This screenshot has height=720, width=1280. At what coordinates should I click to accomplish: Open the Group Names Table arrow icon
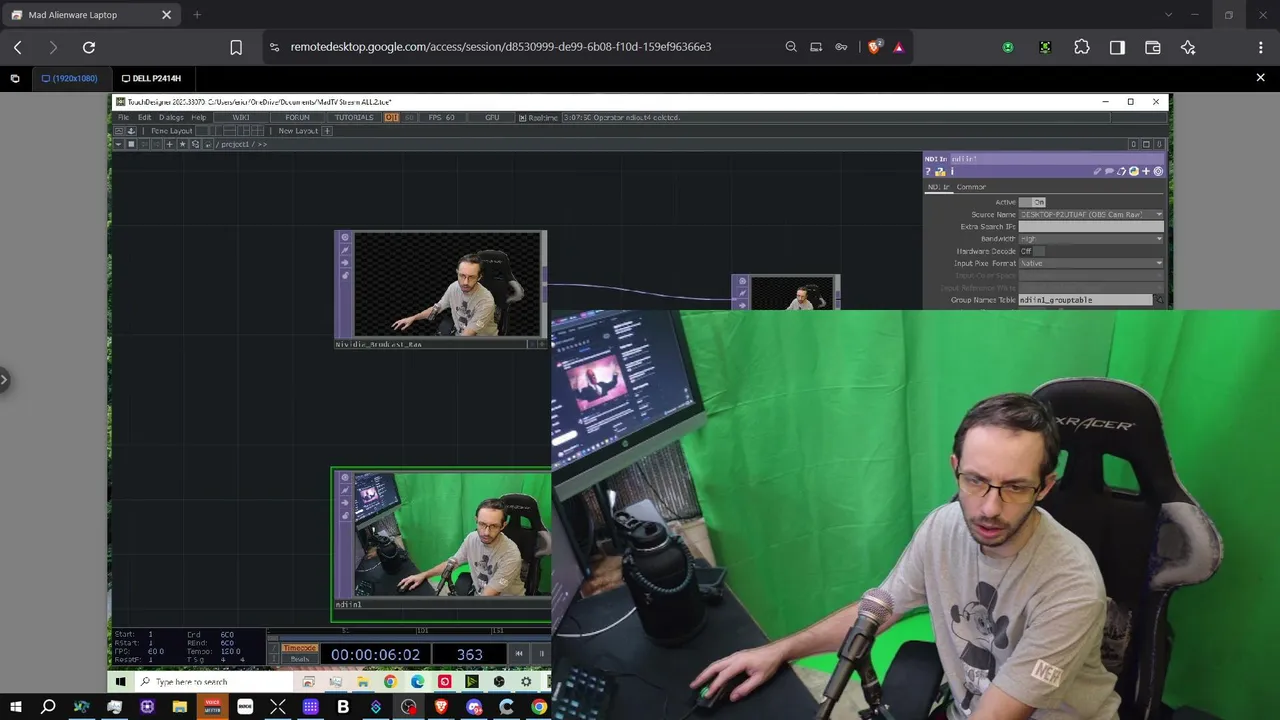pos(1160,300)
